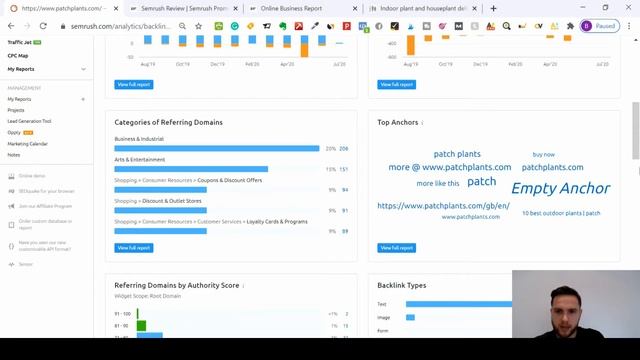Click the page vertical scrollbar thumb
640x360 pixels.
[636, 131]
